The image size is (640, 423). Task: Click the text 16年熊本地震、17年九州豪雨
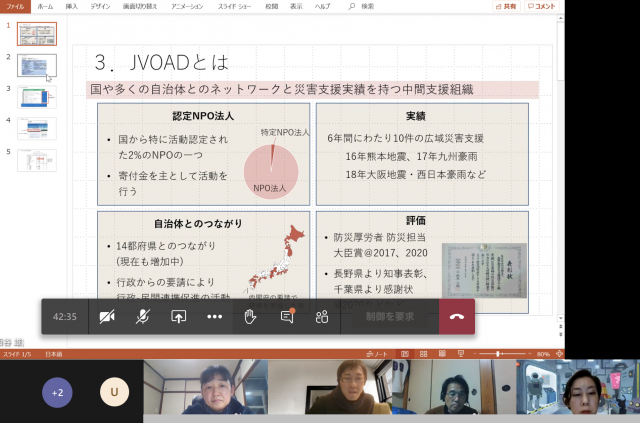point(411,156)
